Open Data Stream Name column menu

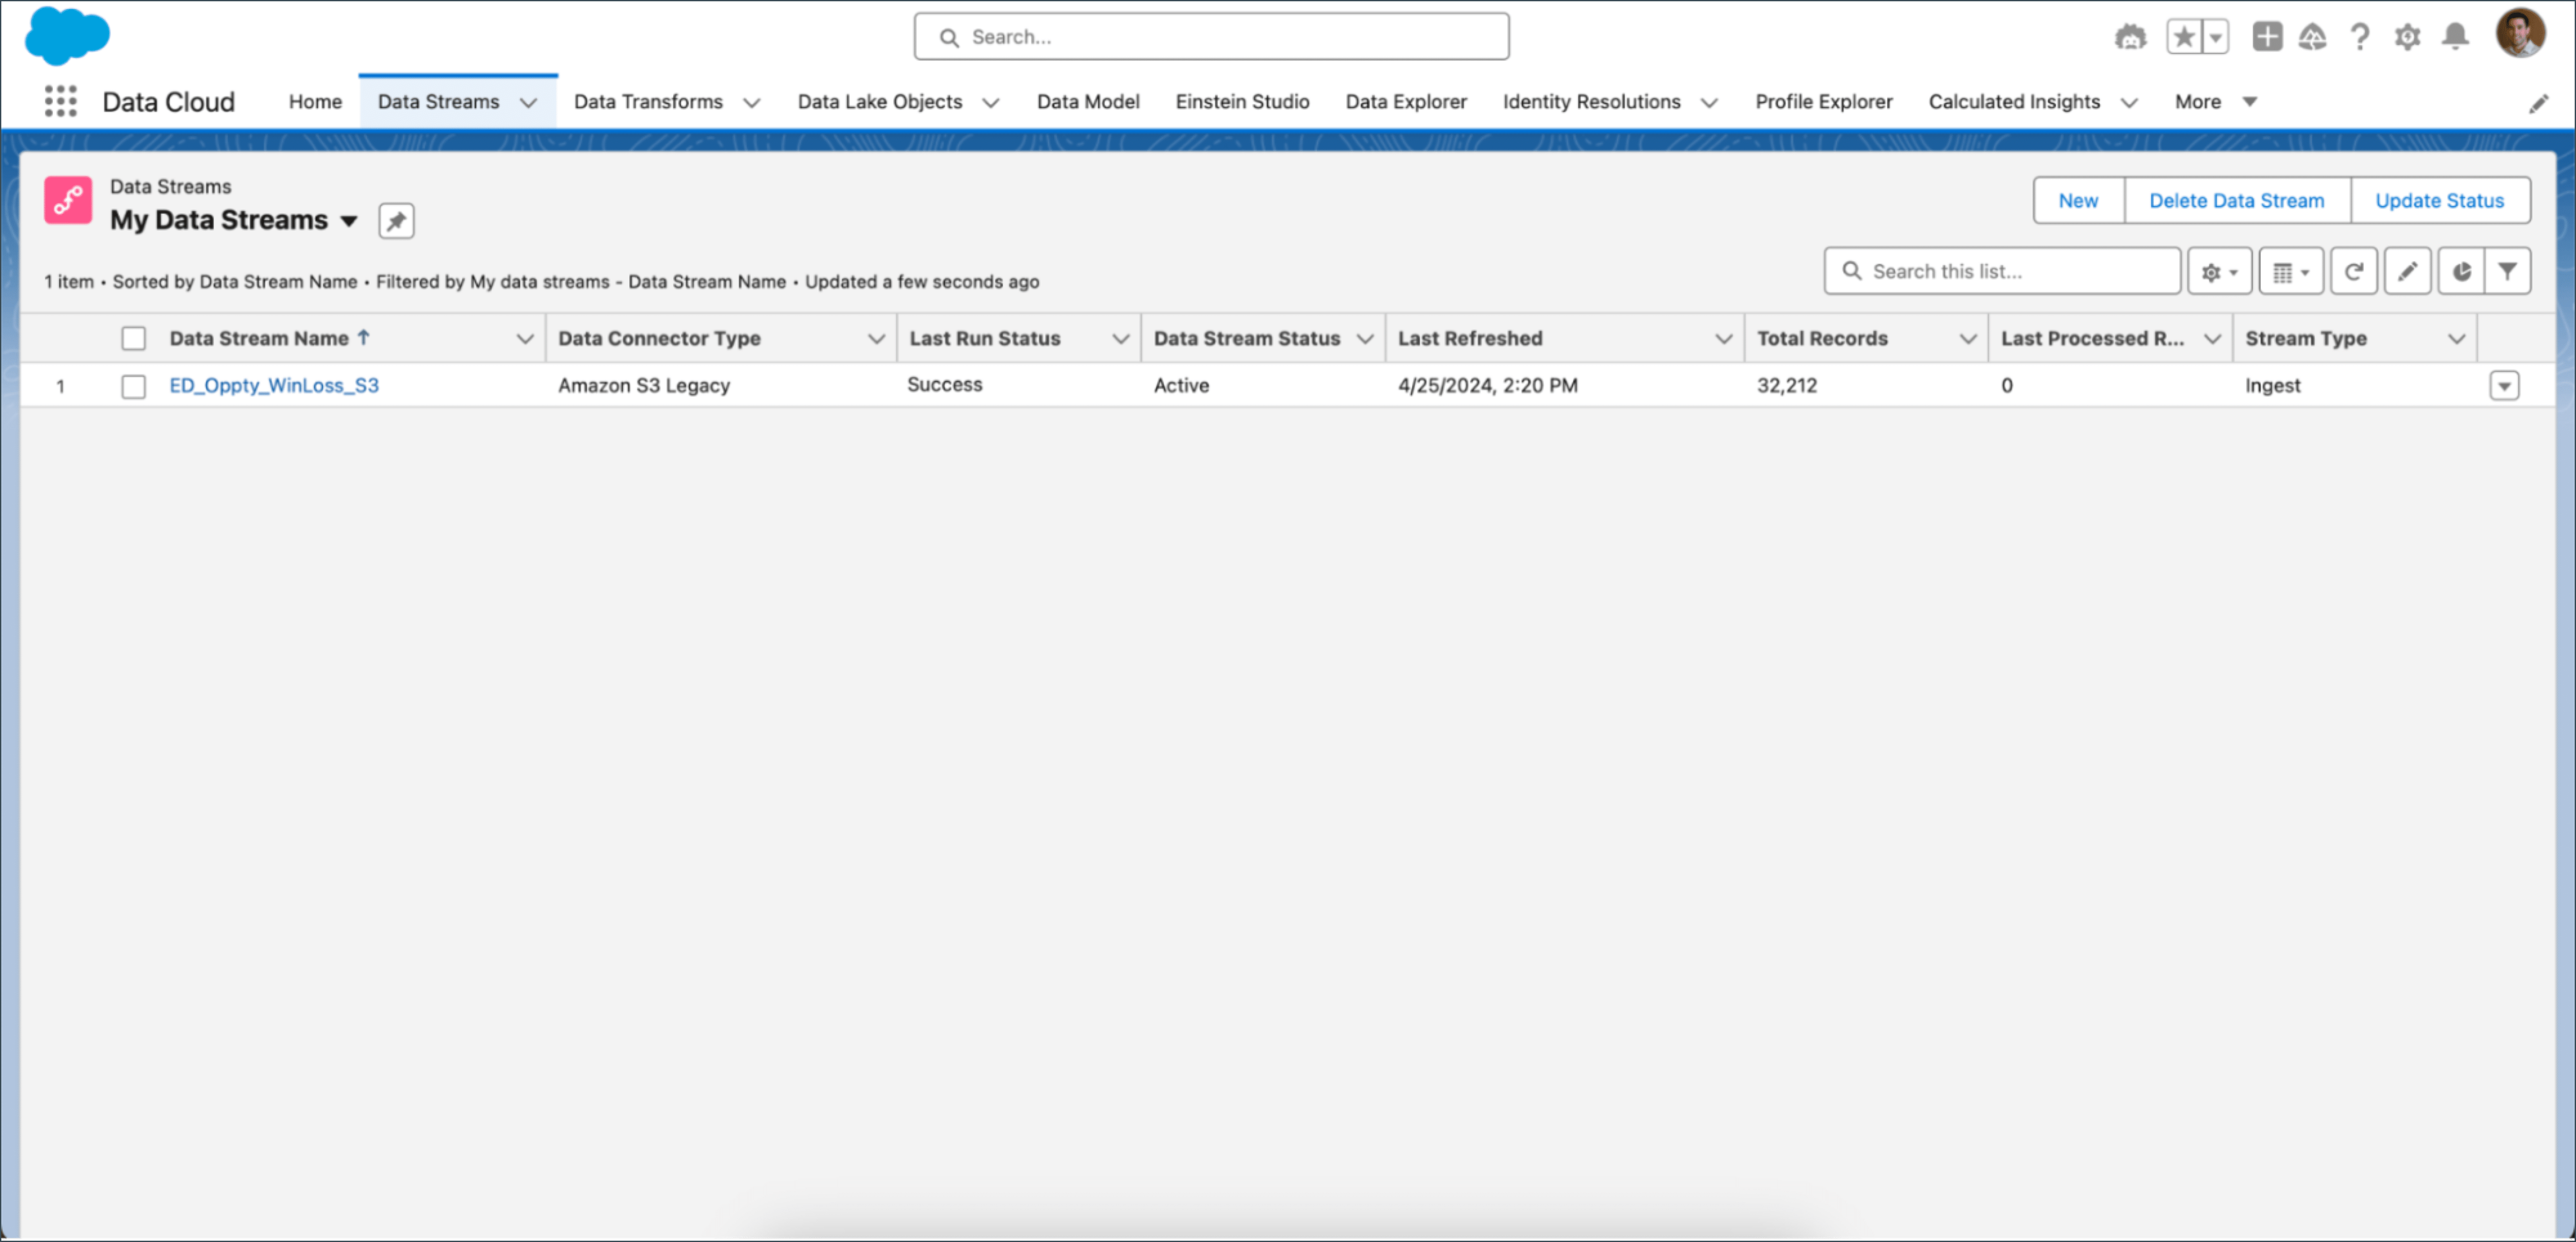point(524,339)
